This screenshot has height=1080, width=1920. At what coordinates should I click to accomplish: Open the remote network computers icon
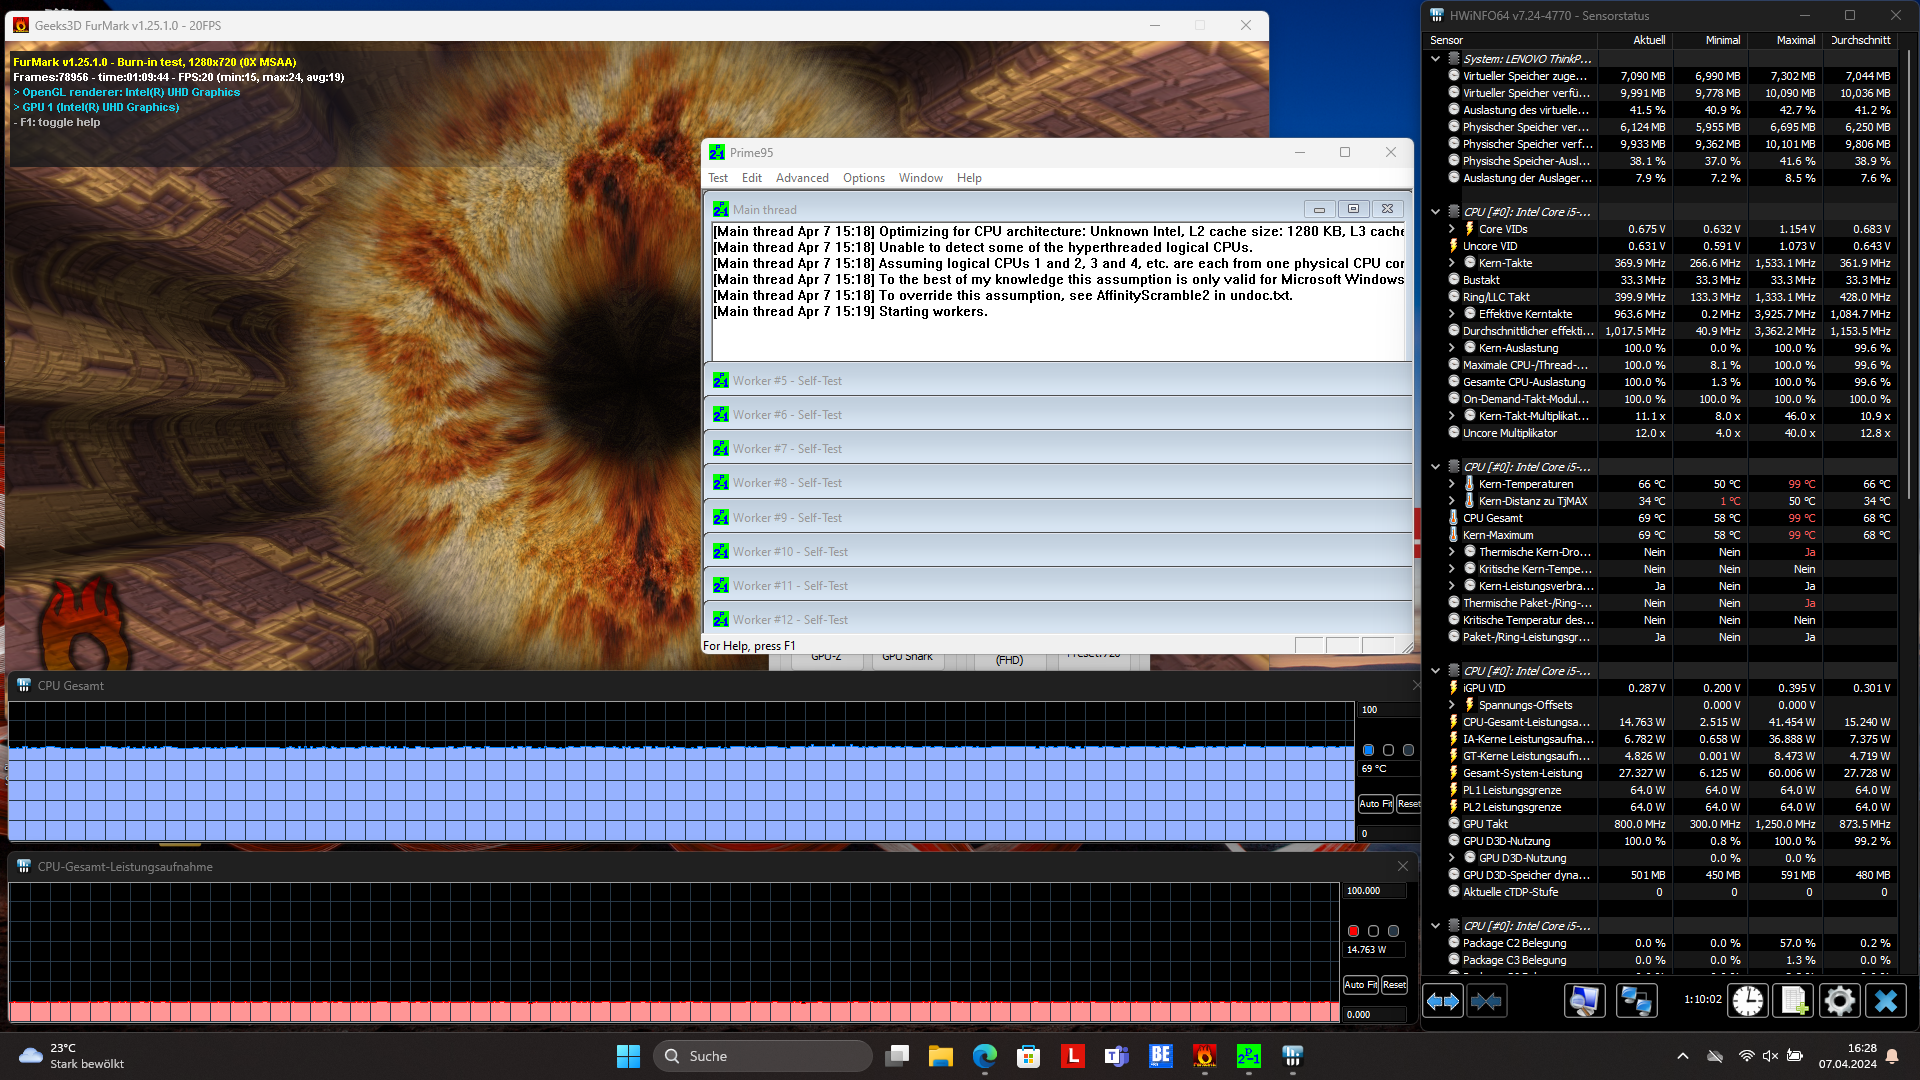point(1636,1001)
